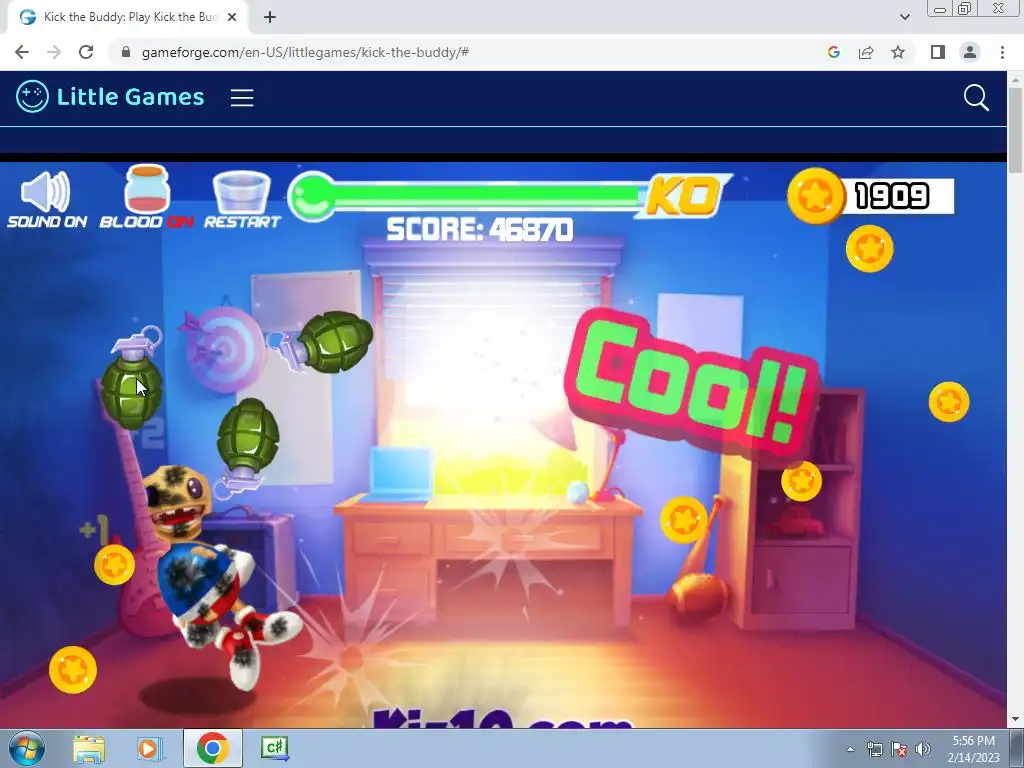Screen dimensions: 1024x768
Task: Collect the coin near the floor's left corner
Action: coord(73,669)
